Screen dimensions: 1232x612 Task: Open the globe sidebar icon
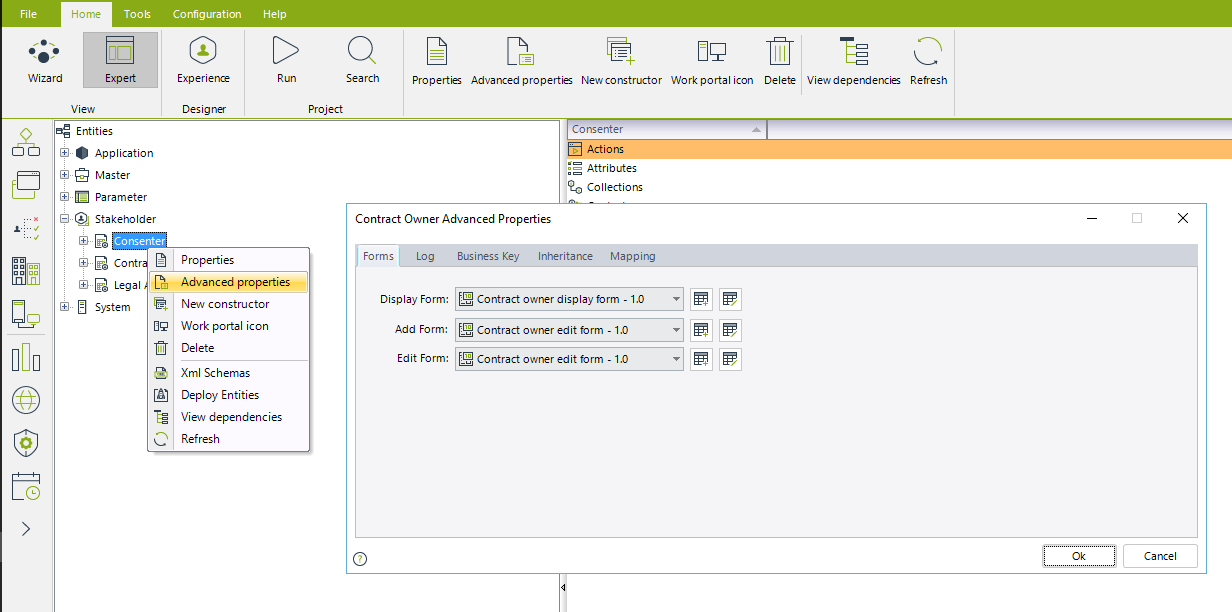pos(26,400)
